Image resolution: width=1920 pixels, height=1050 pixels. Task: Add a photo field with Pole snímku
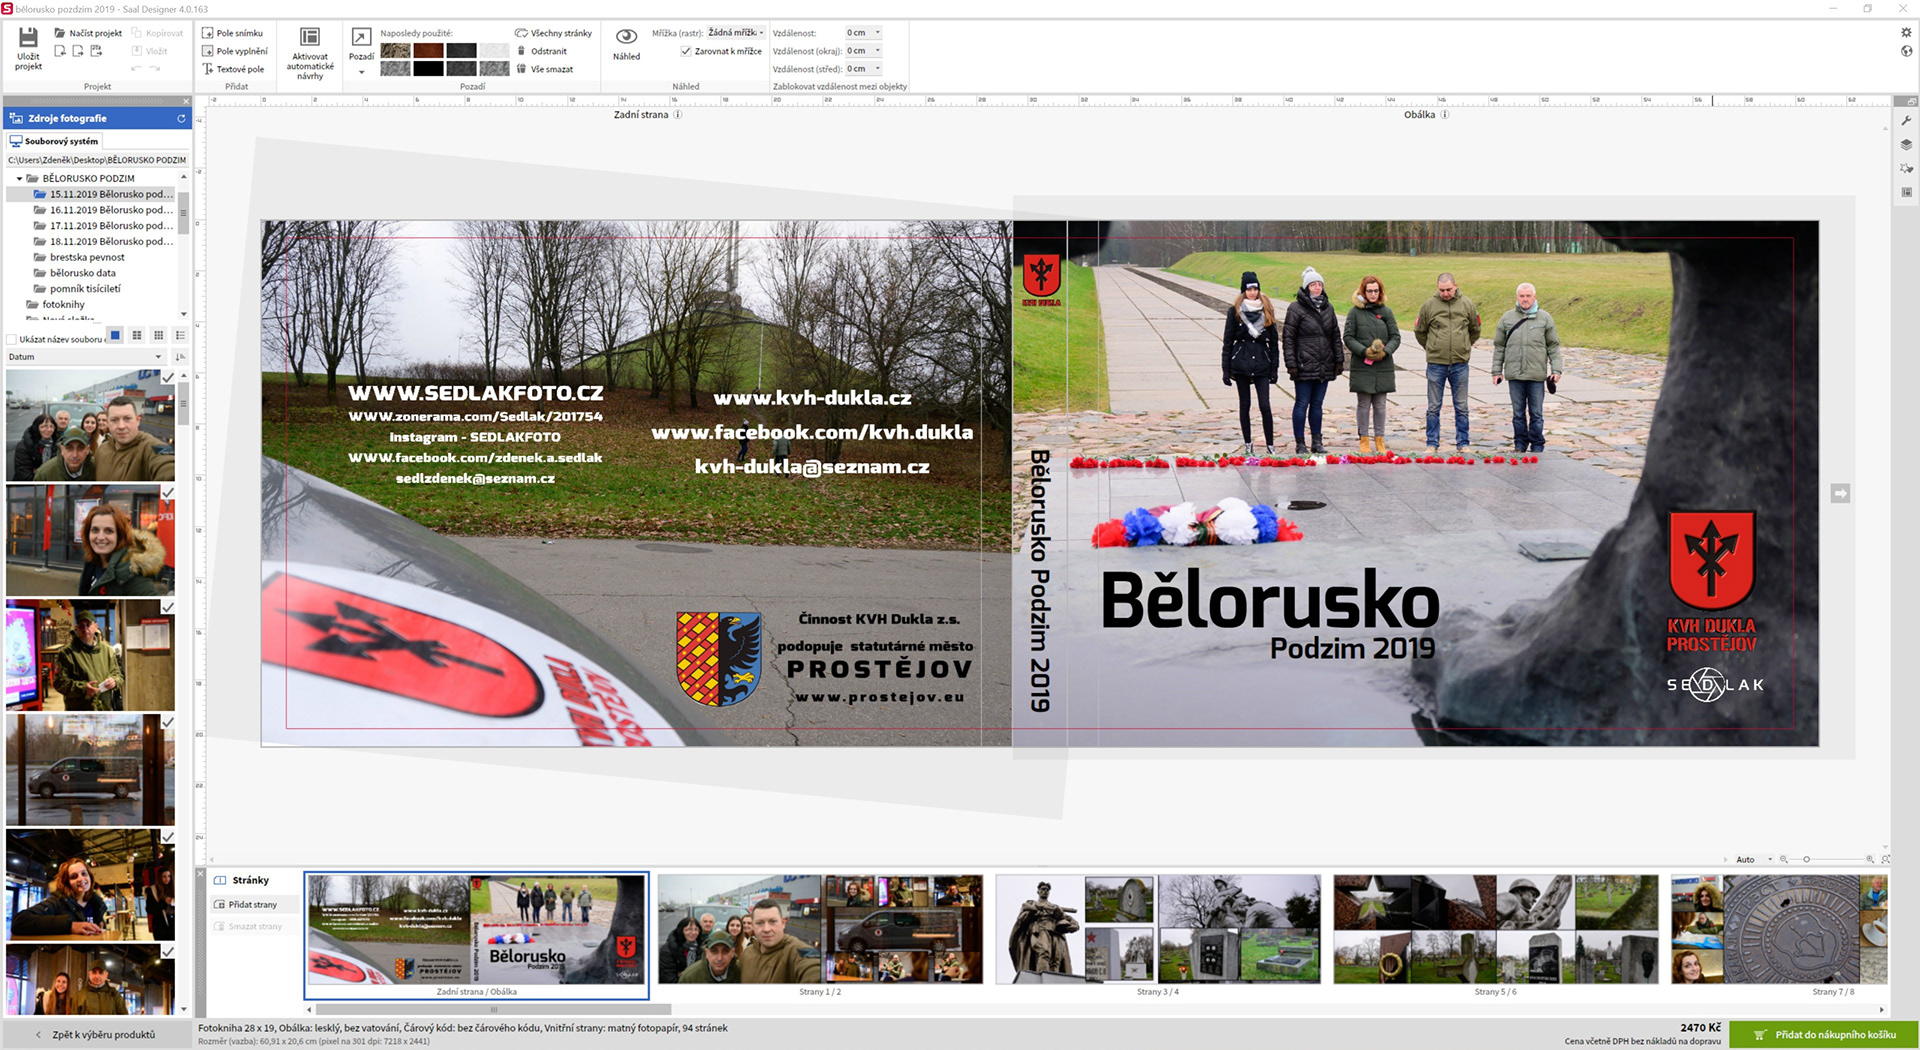(232, 33)
